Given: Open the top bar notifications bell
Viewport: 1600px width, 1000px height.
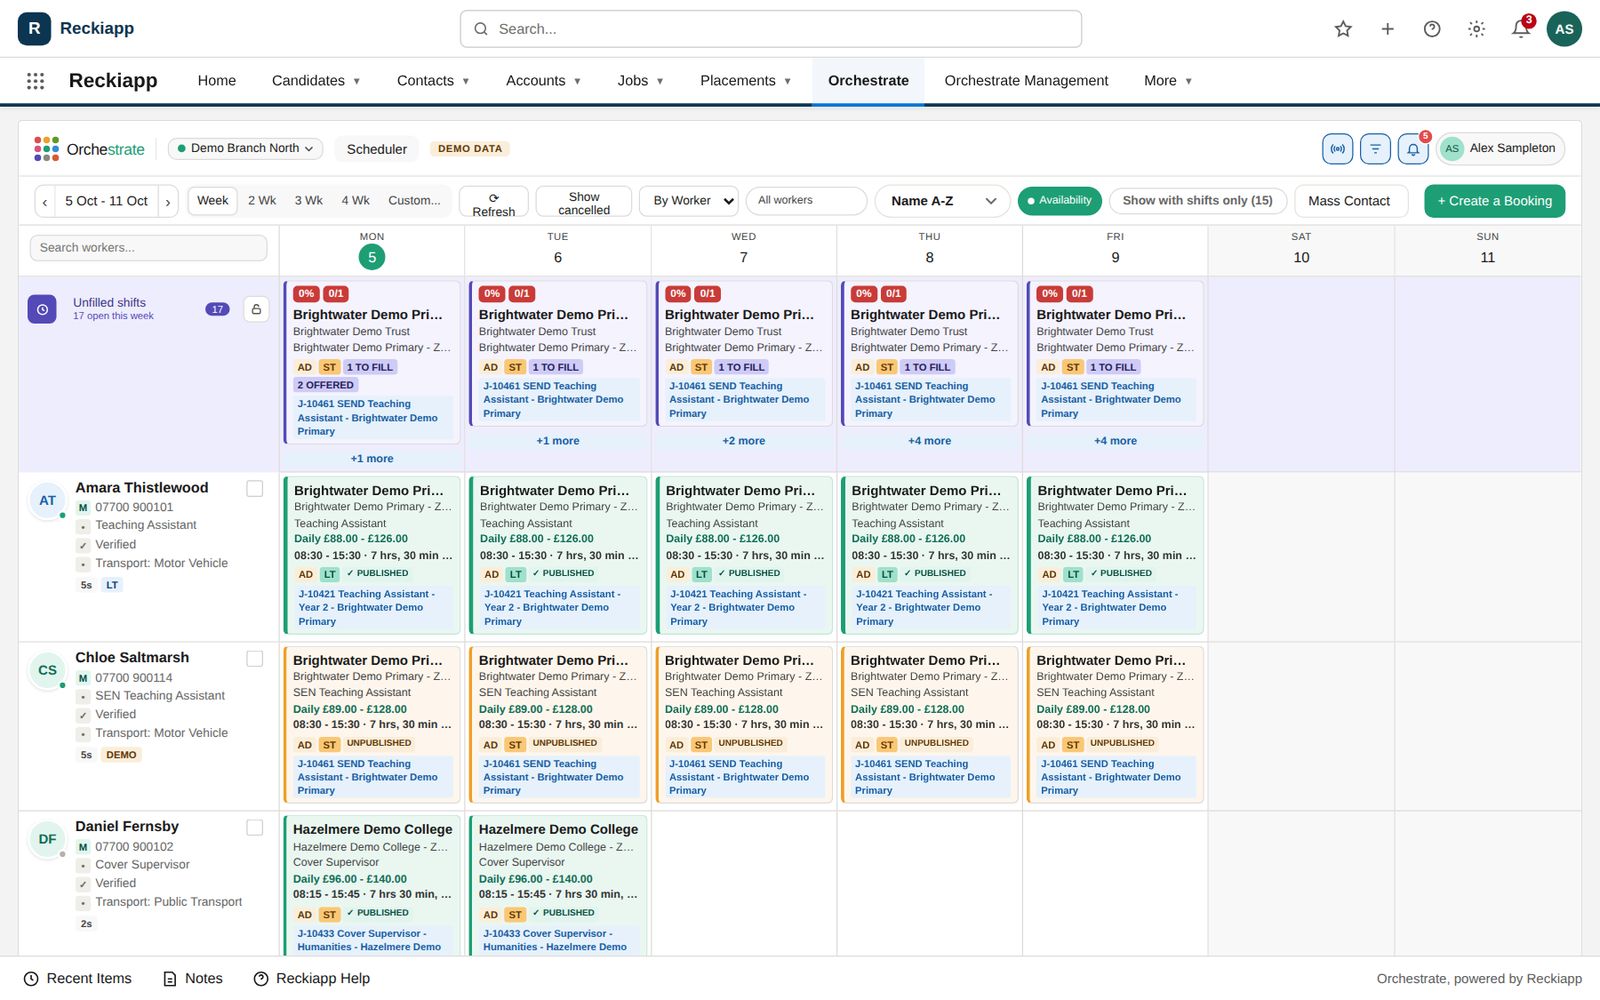Looking at the screenshot, I should [1521, 28].
